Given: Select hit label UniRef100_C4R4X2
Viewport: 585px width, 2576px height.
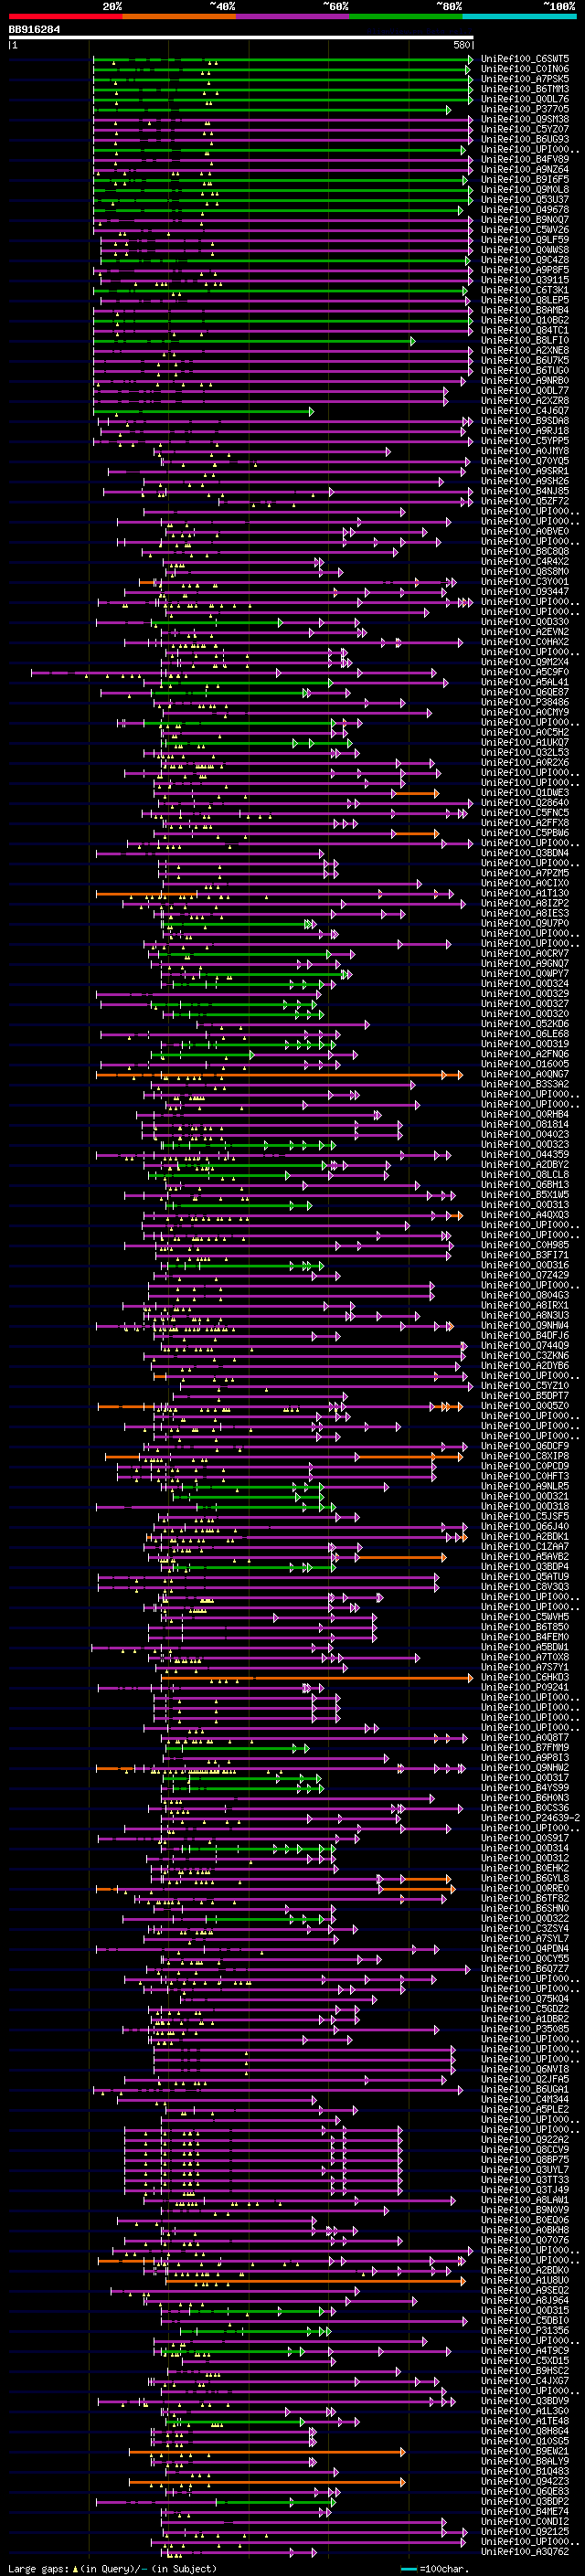Looking at the screenshot, I should 525,562.
